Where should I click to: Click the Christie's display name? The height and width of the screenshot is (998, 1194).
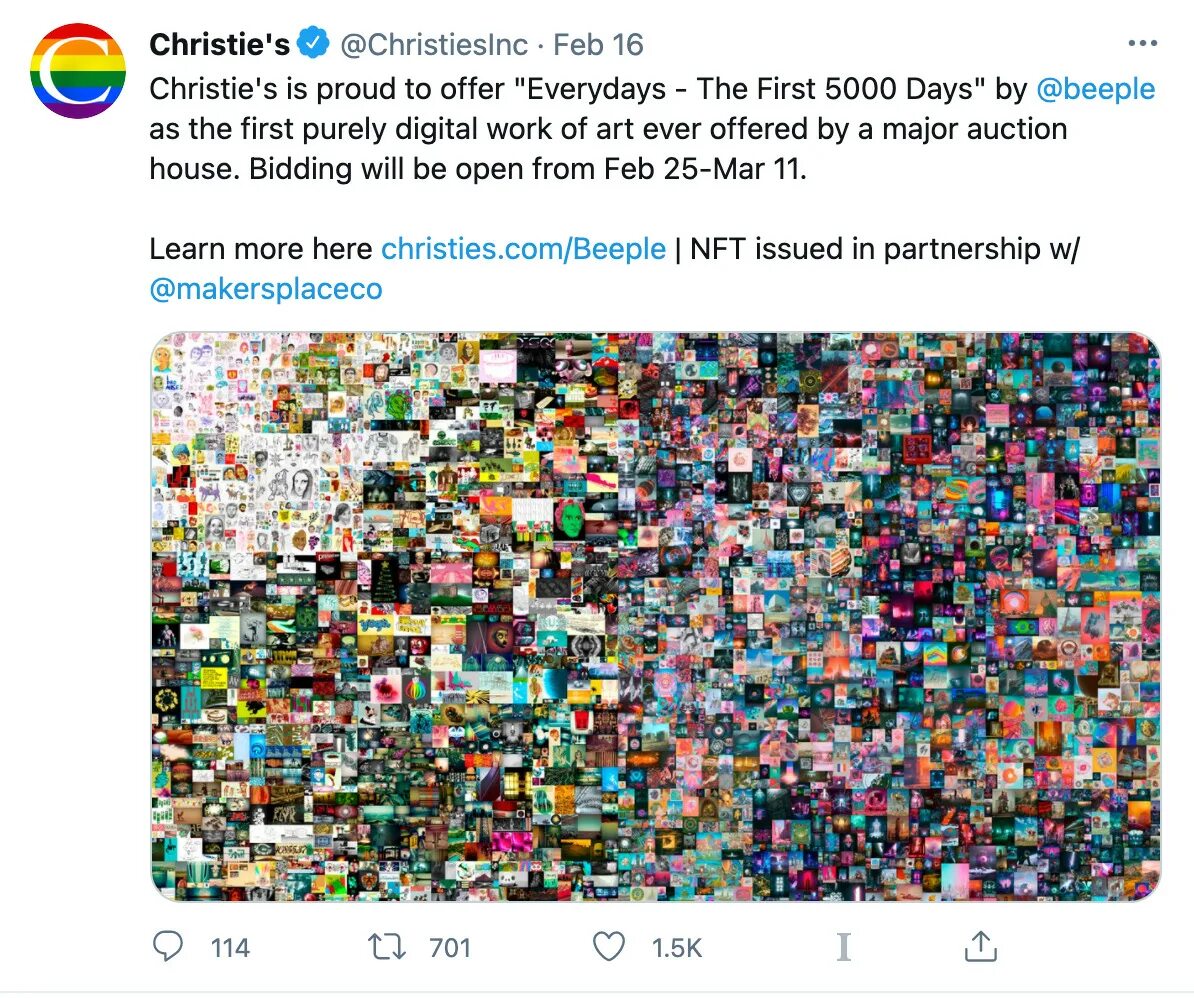[219, 44]
